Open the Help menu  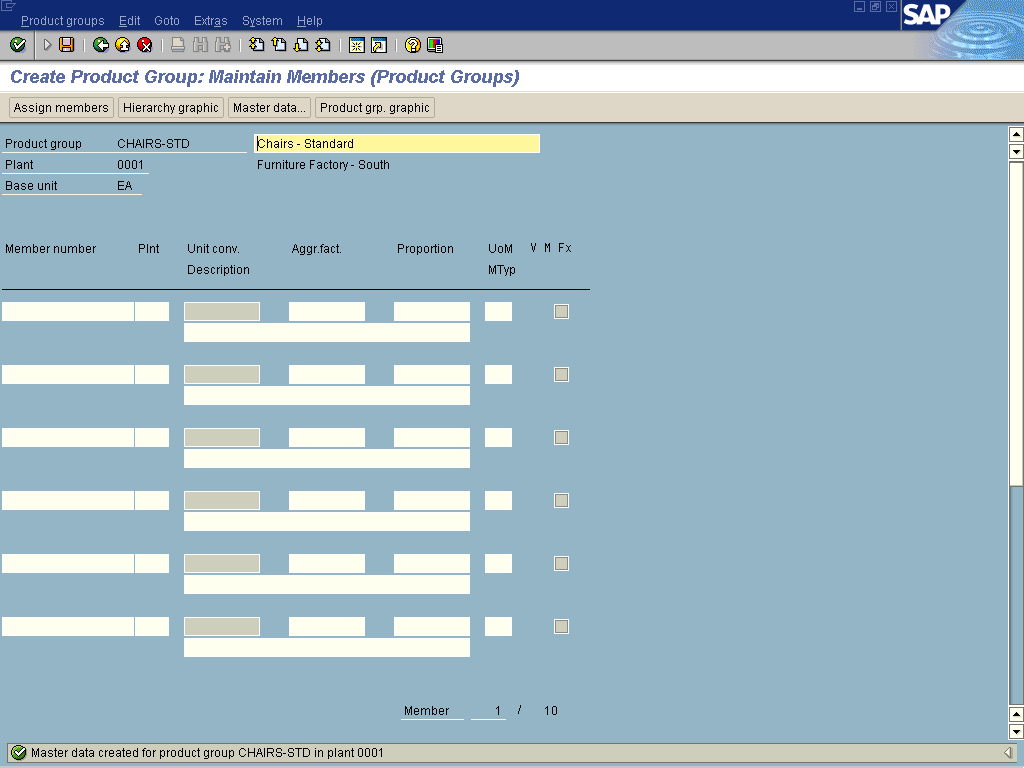[x=310, y=21]
